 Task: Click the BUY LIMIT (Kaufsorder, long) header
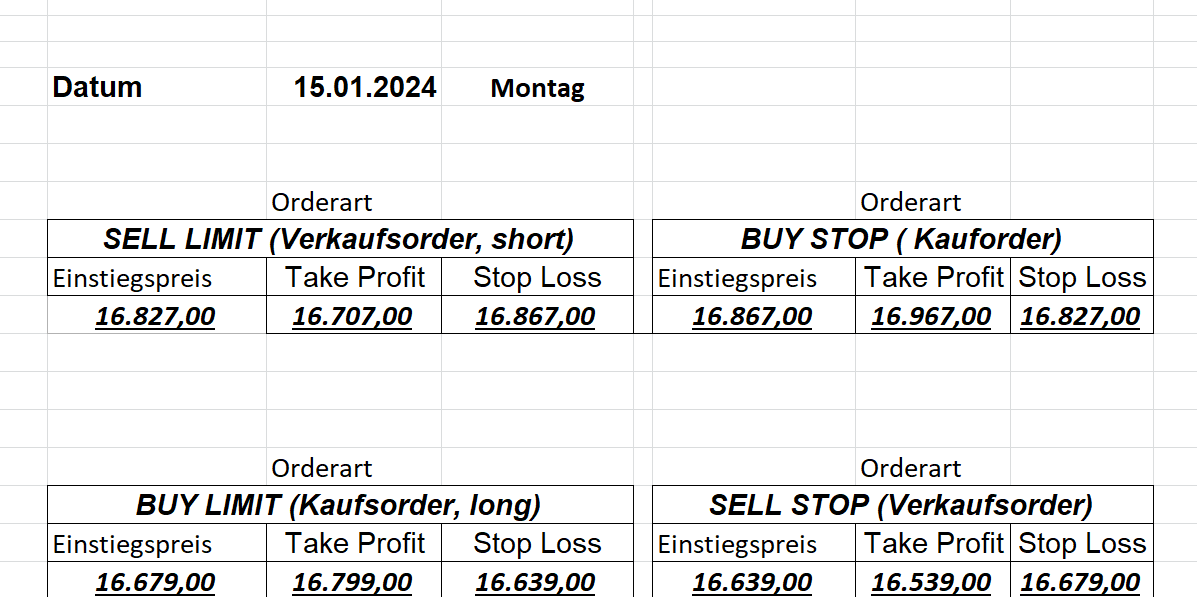(x=339, y=505)
